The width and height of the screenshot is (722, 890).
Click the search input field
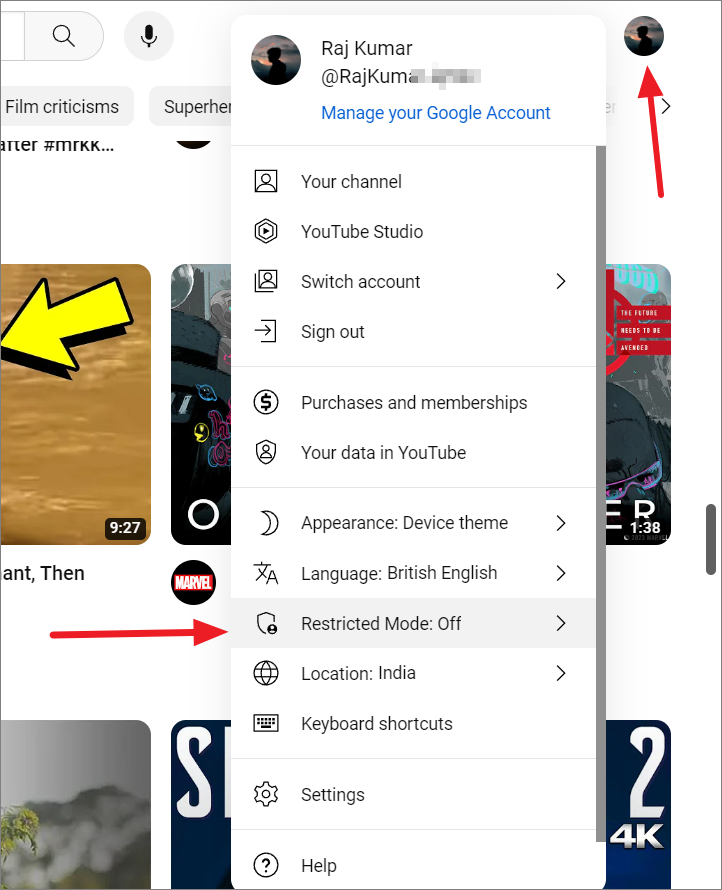point(12,36)
